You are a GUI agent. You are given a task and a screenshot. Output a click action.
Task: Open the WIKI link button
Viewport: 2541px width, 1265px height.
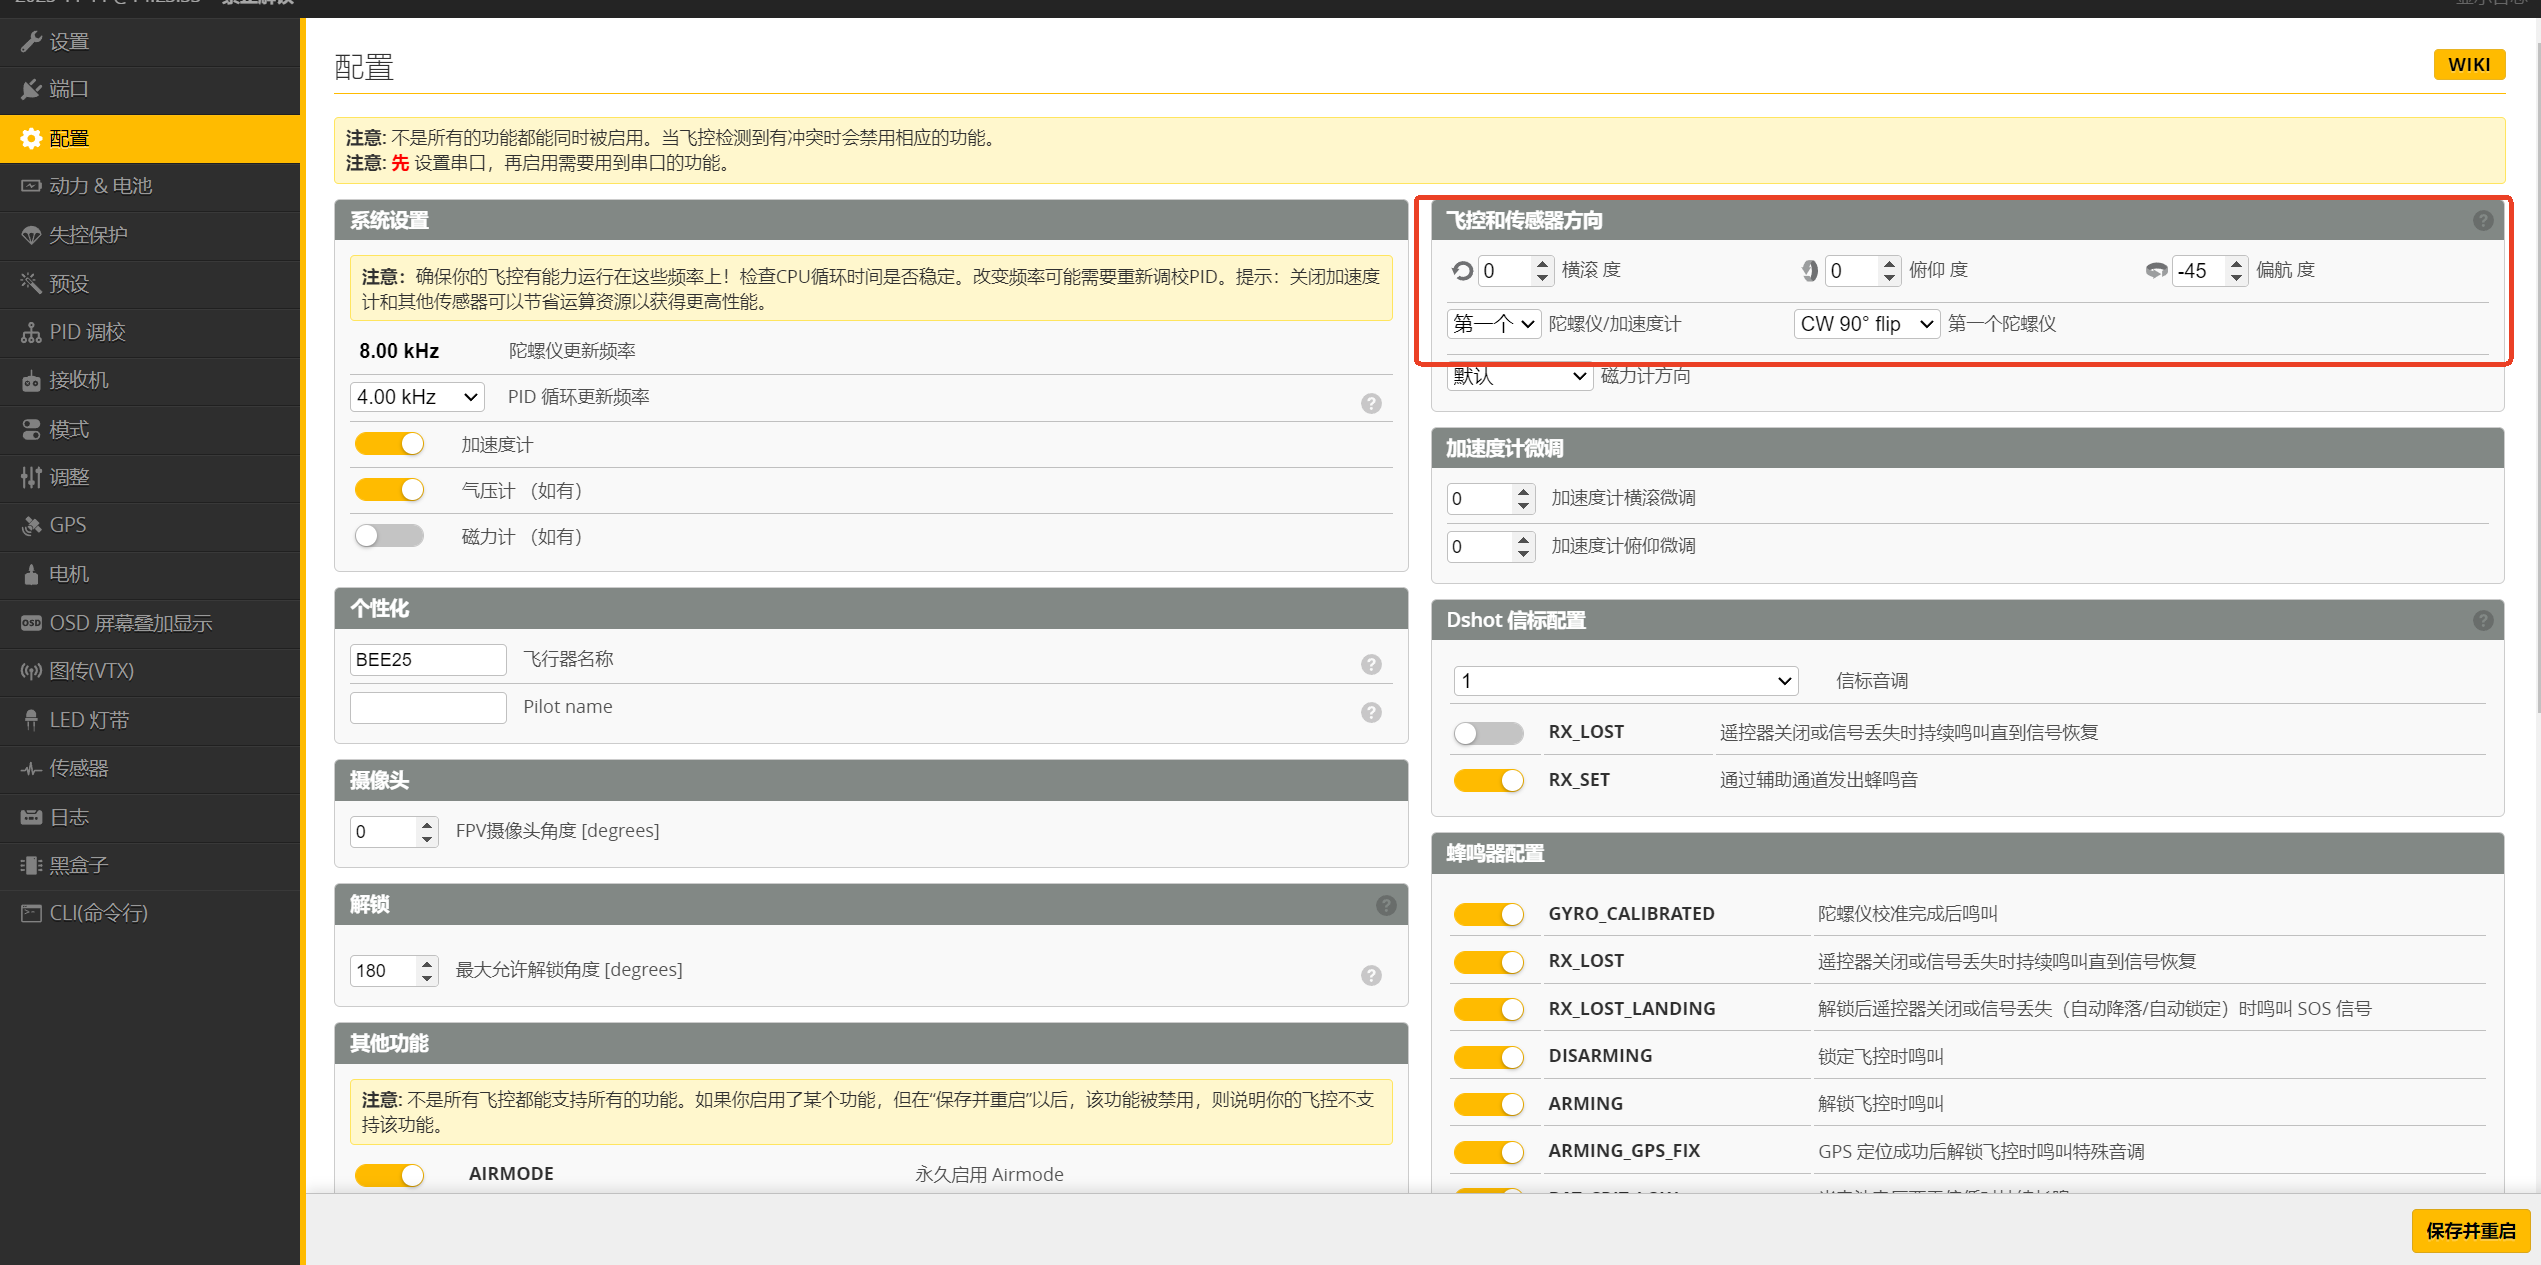[2468, 65]
